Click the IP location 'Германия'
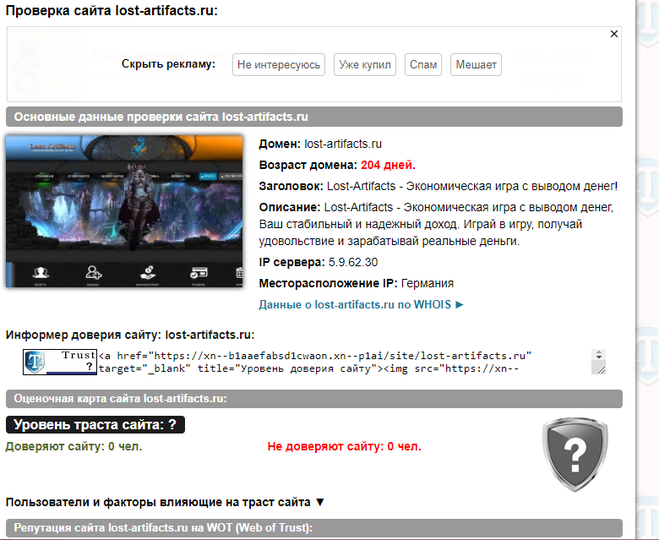The width and height of the screenshot is (659, 540). pyautogui.click(x=427, y=283)
